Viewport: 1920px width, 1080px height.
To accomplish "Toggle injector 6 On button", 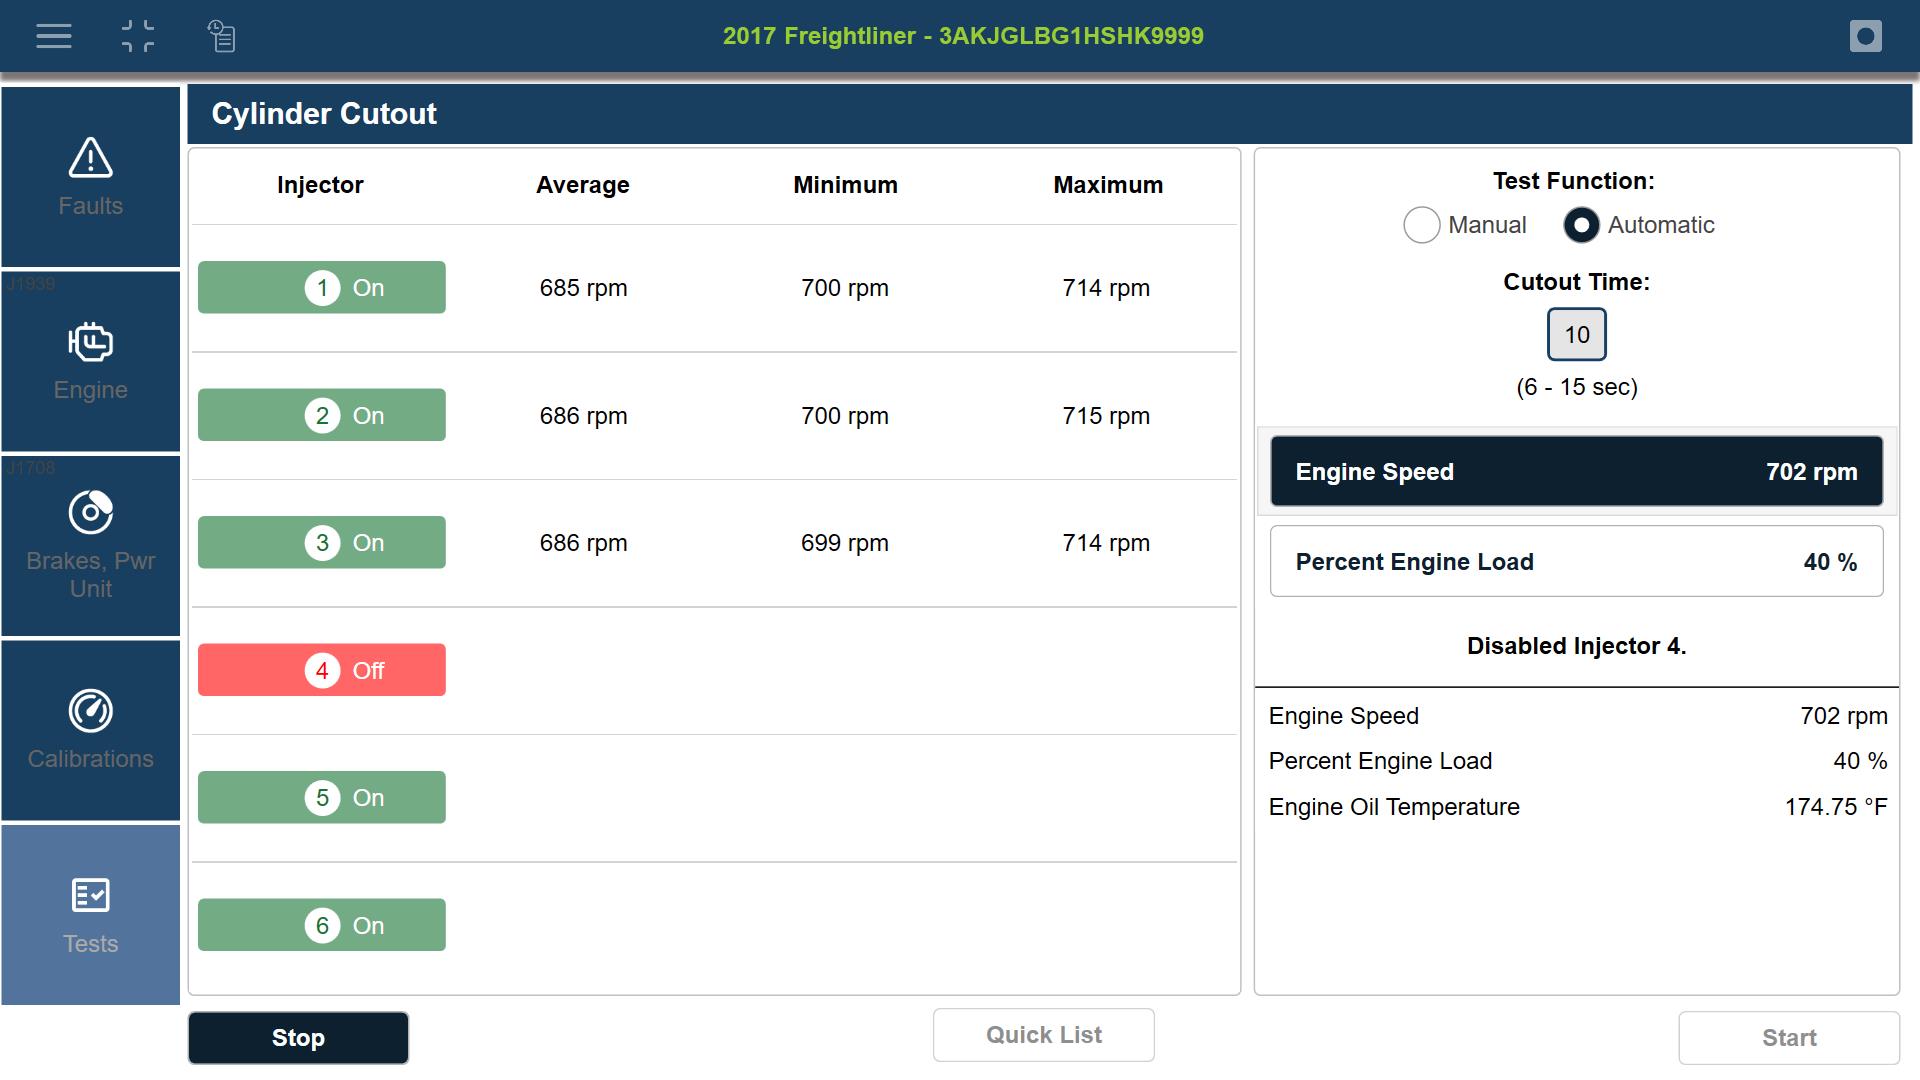I will (322, 925).
